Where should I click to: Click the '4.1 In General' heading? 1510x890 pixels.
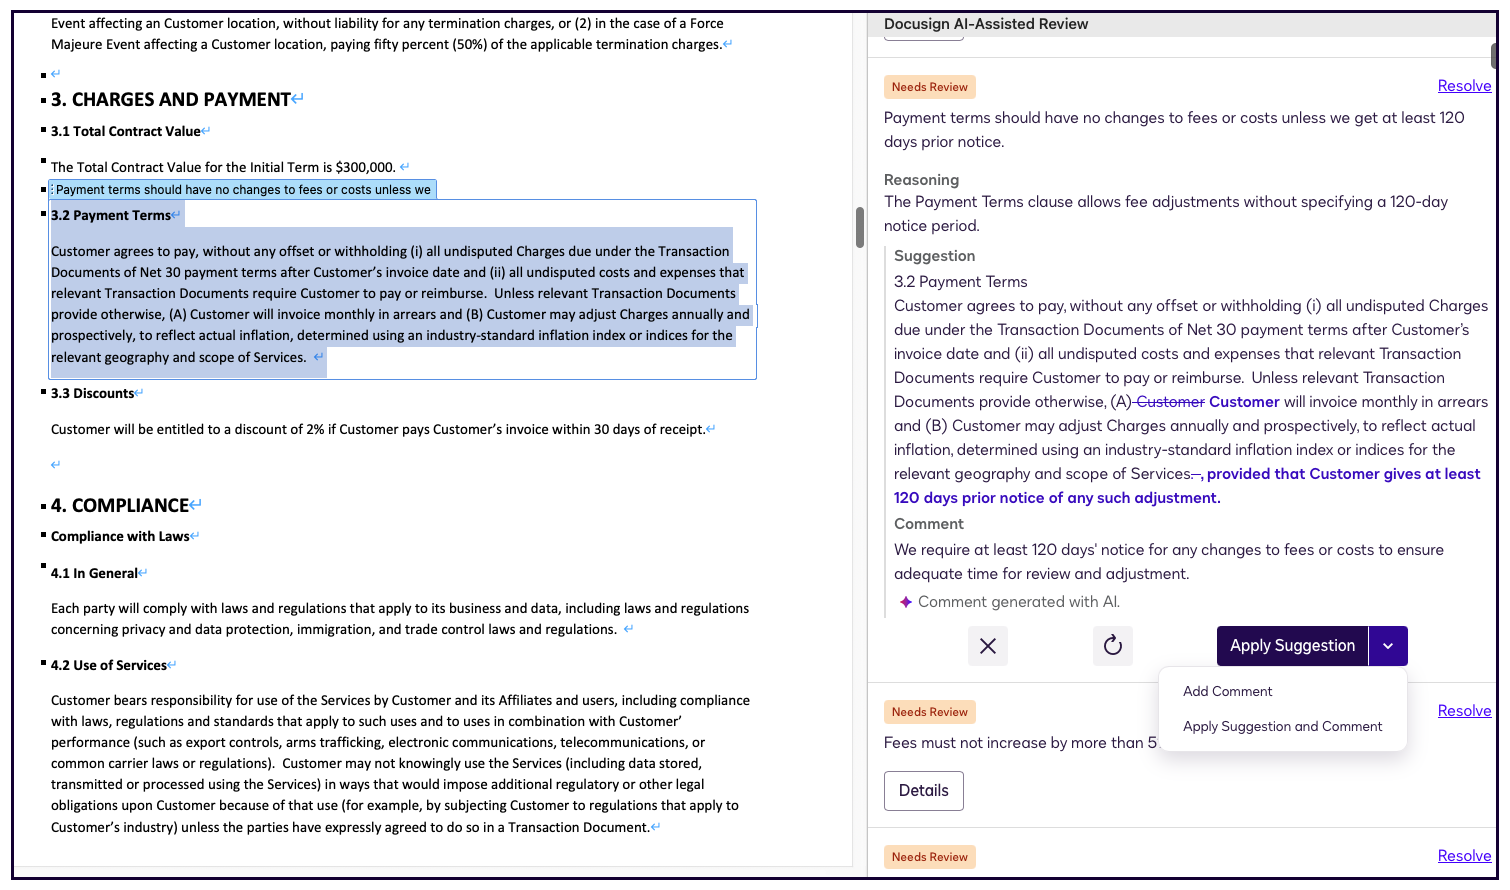(94, 573)
